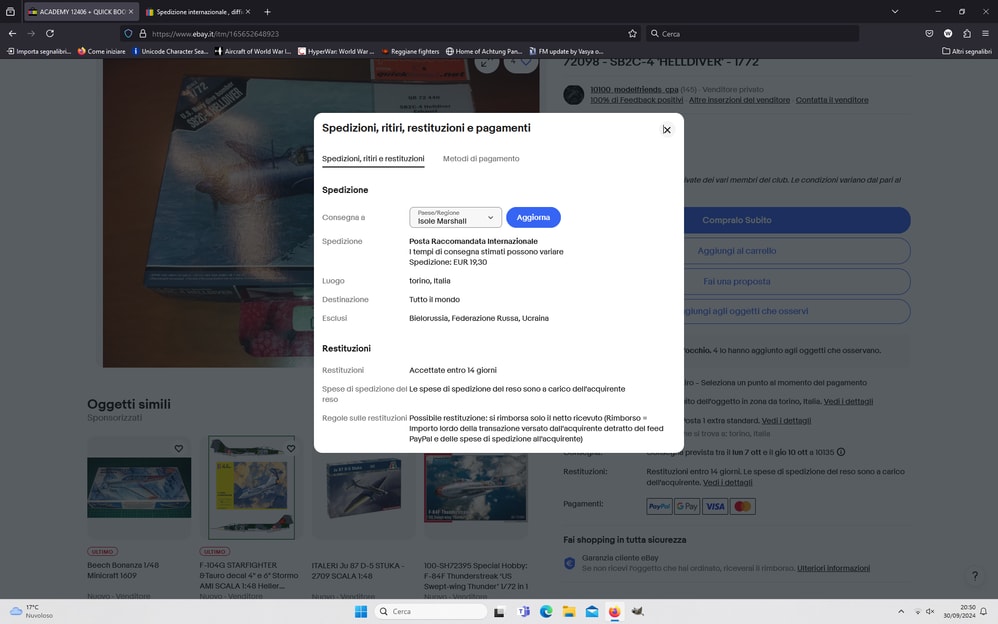Open the Altri segnalibri folder
The width and height of the screenshot is (998, 624).
point(966,51)
